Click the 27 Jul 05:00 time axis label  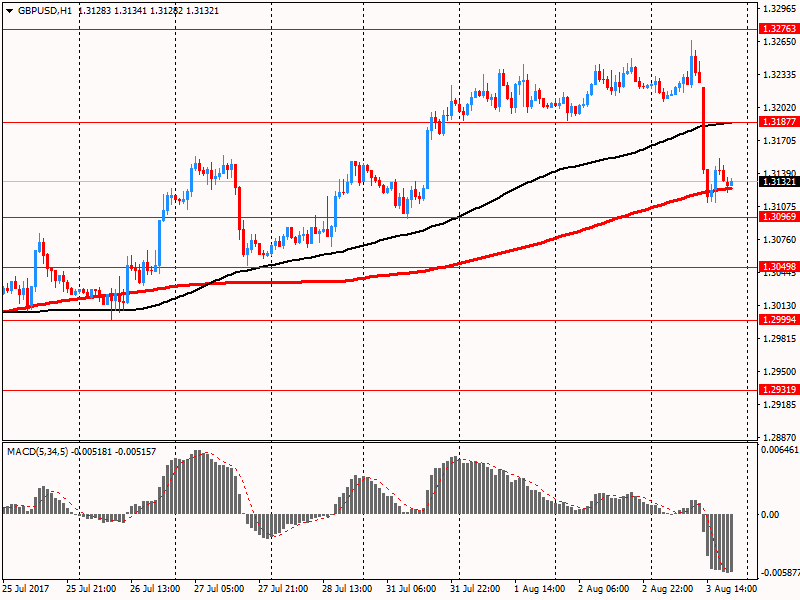(219, 589)
